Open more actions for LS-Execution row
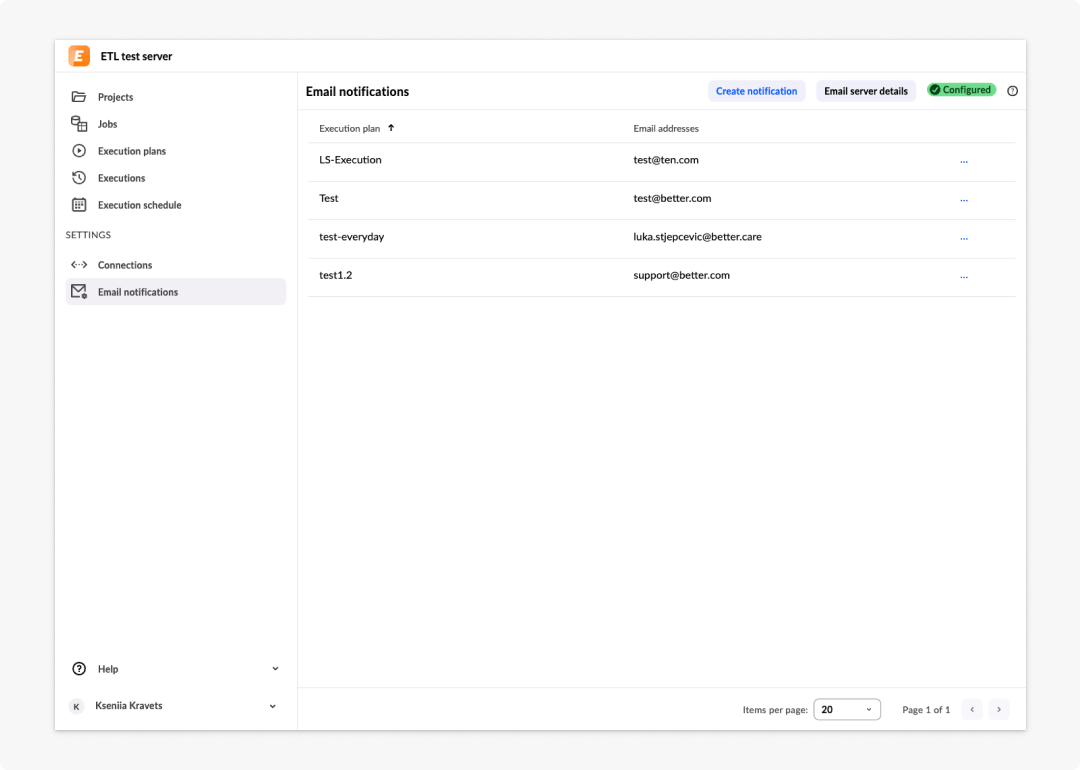 point(964,161)
